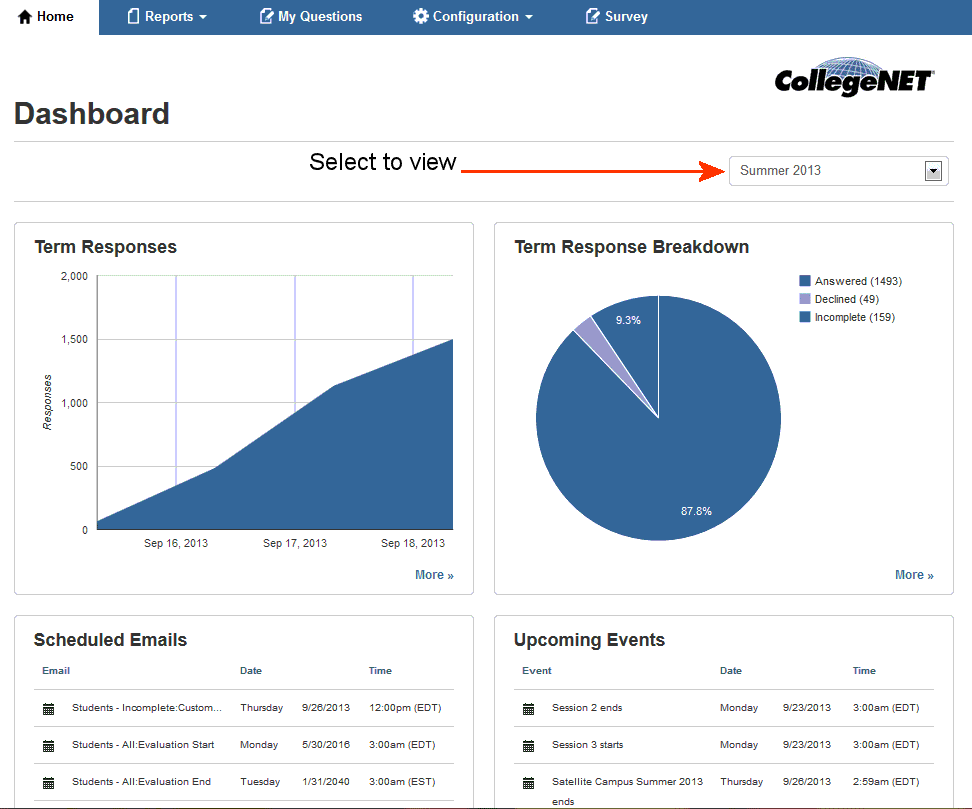Viewport: 972px width, 809px height.
Task: Click the 1/31/2040 date cell
Action: point(325,782)
